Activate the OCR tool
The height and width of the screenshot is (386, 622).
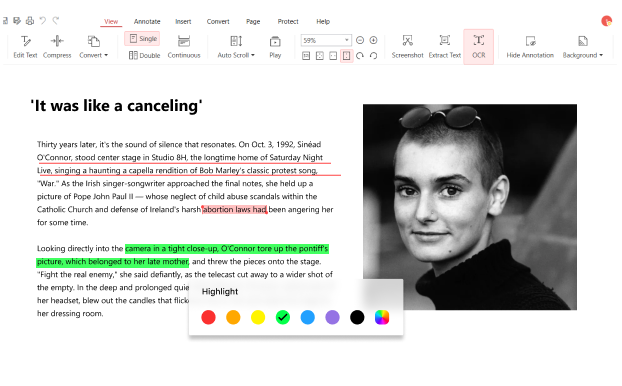click(x=478, y=46)
